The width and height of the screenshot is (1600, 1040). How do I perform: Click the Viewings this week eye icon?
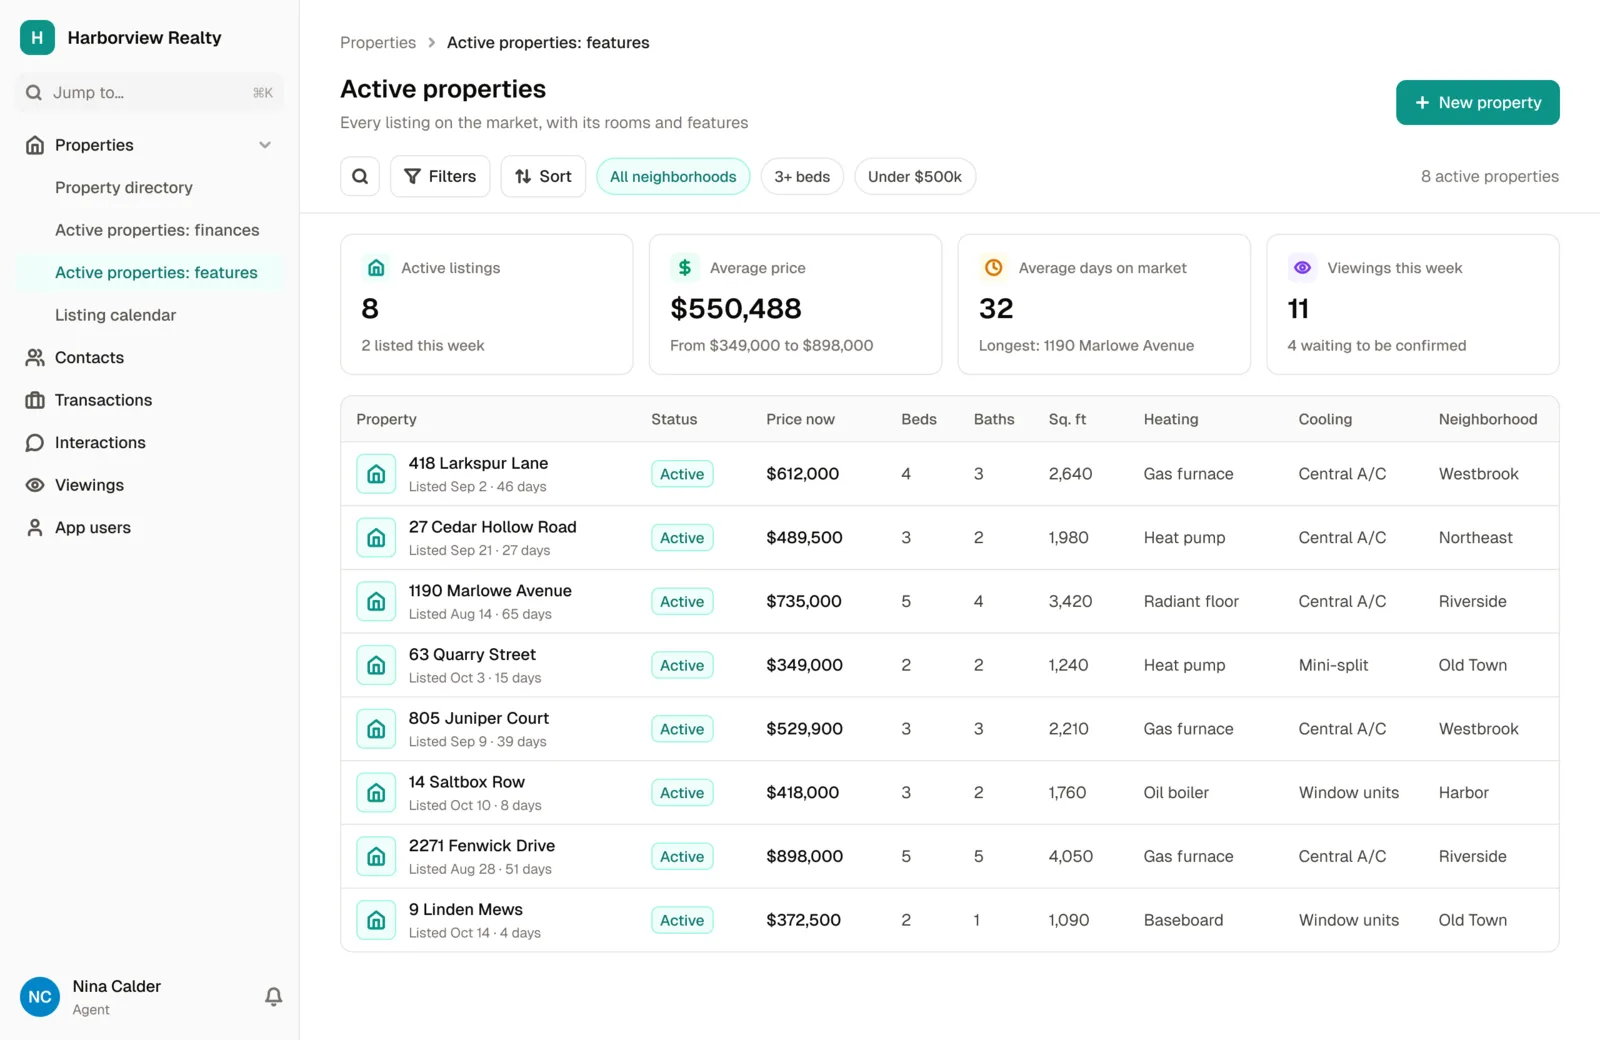(x=1302, y=268)
